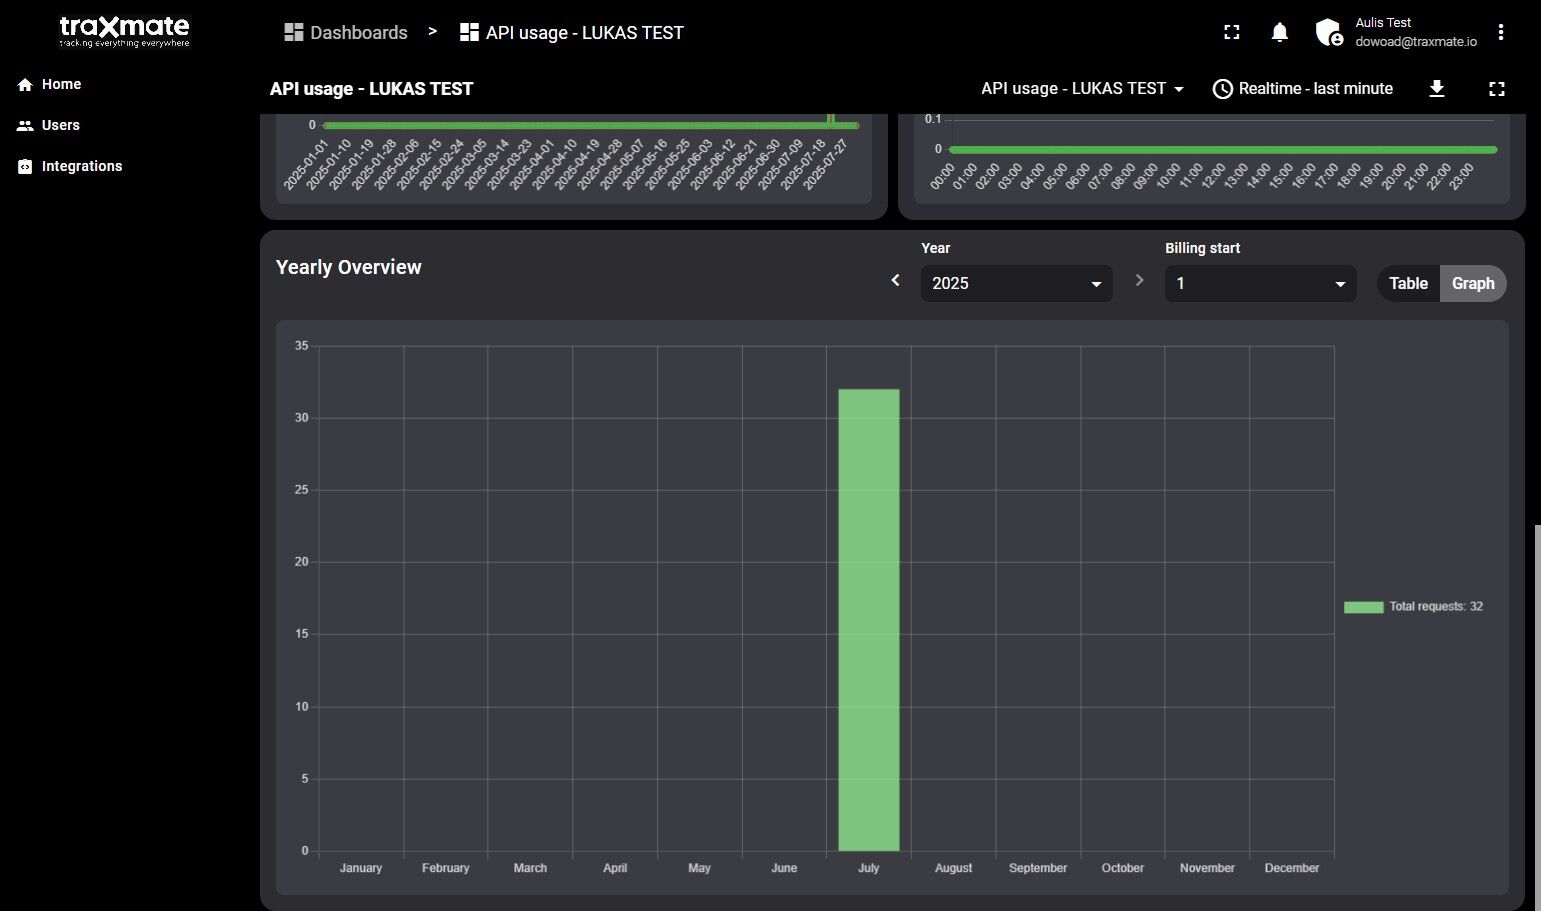Open the Year 2025 dropdown
1541x911 pixels.
(x=1015, y=283)
